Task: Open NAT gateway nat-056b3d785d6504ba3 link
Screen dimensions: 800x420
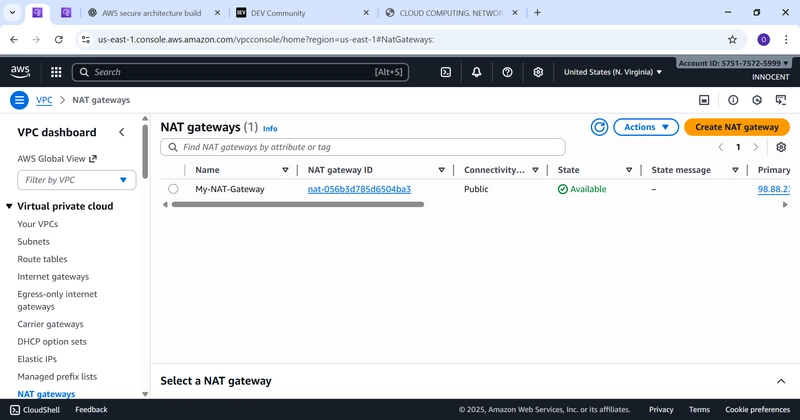Action: point(359,189)
